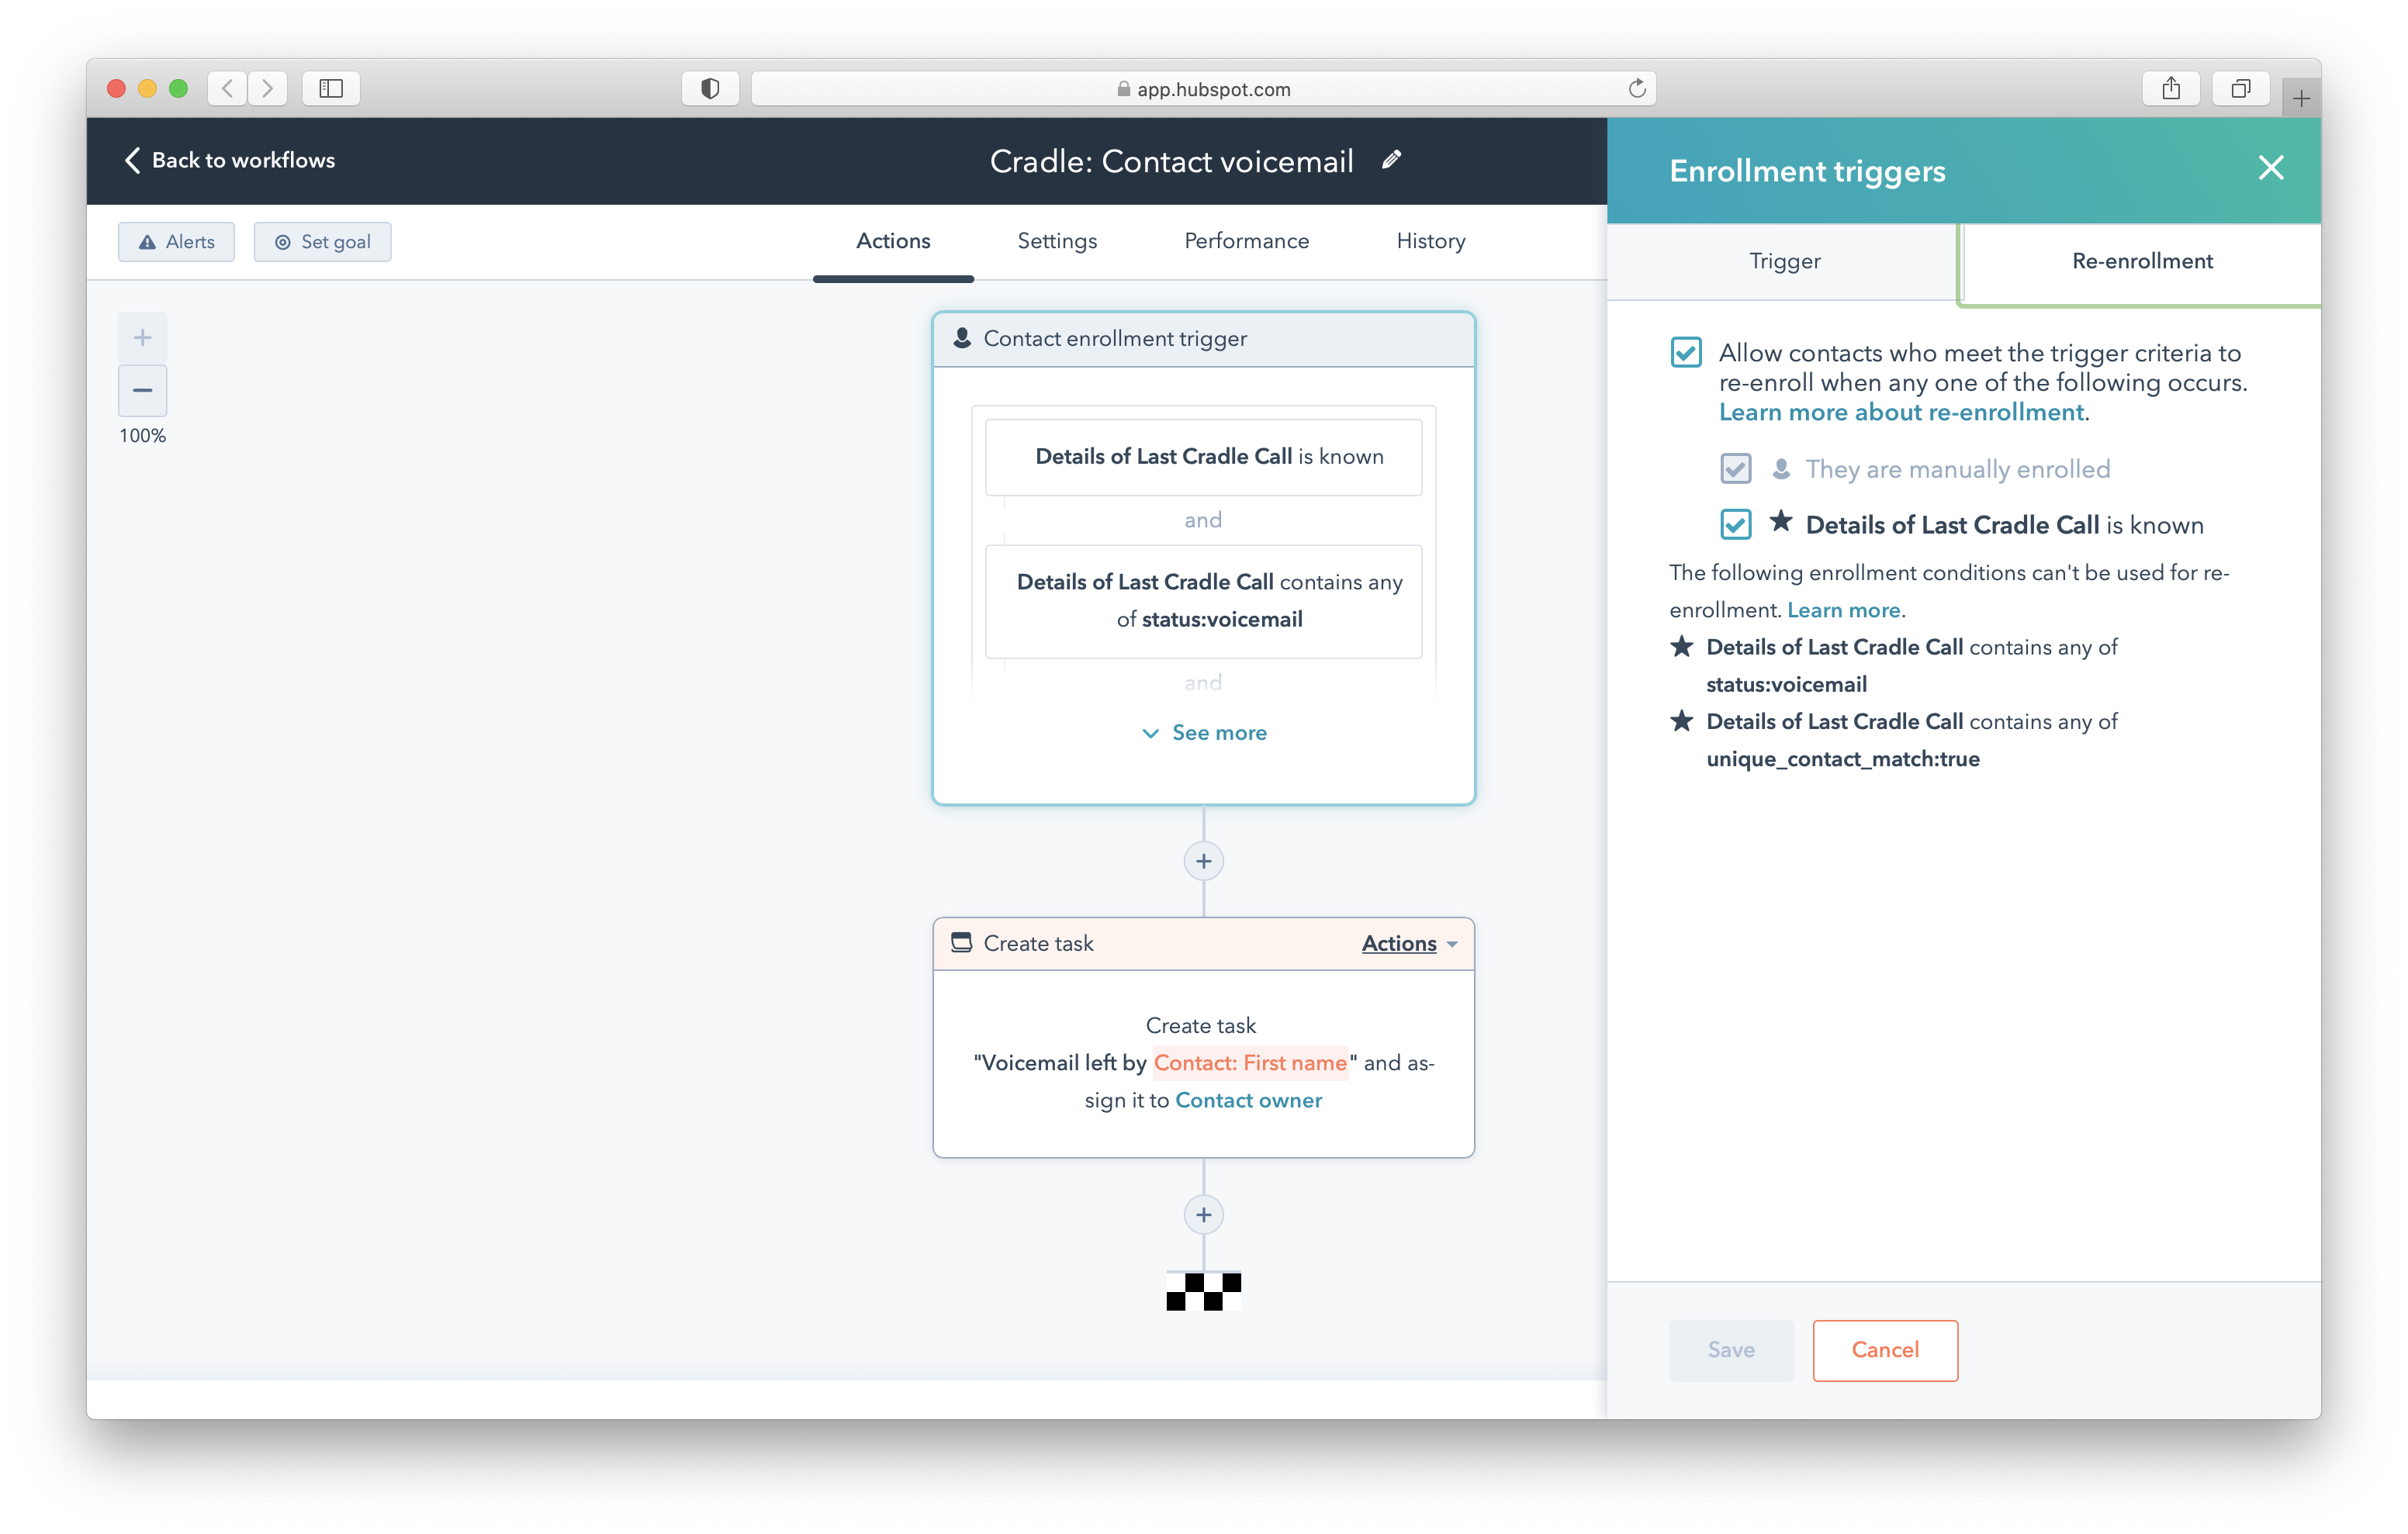This screenshot has height=1534, width=2408.
Task: Go back to workflows with chevron
Action: 132,160
